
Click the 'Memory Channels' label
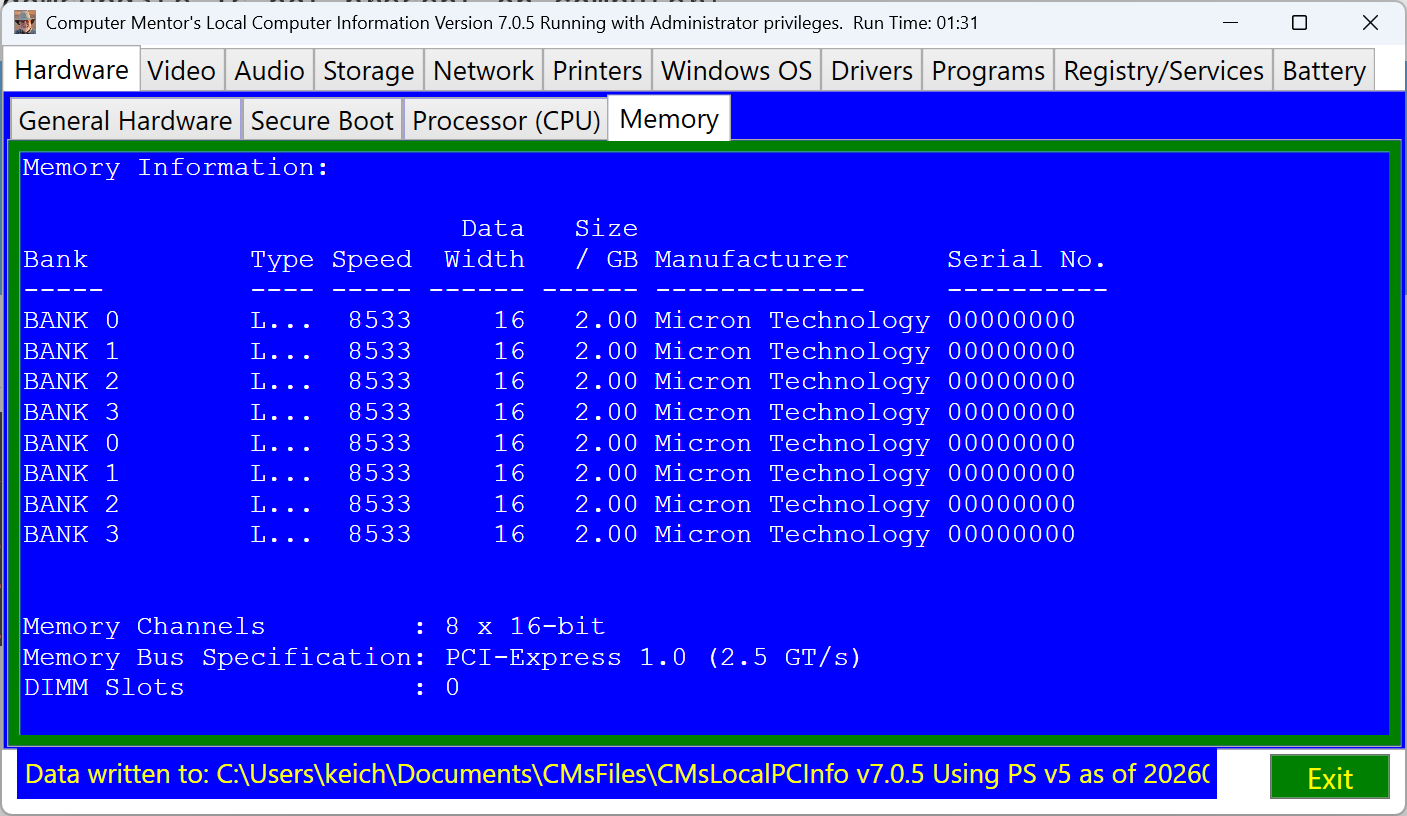tap(144, 627)
